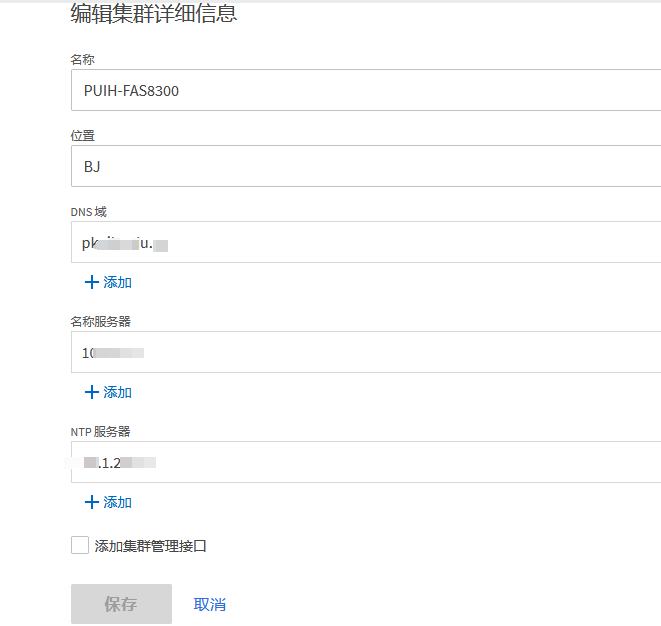Image resolution: width=661 pixels, height=626 pixels.
Task: Click plus icon below DNS 域 field
Action: 91,282
